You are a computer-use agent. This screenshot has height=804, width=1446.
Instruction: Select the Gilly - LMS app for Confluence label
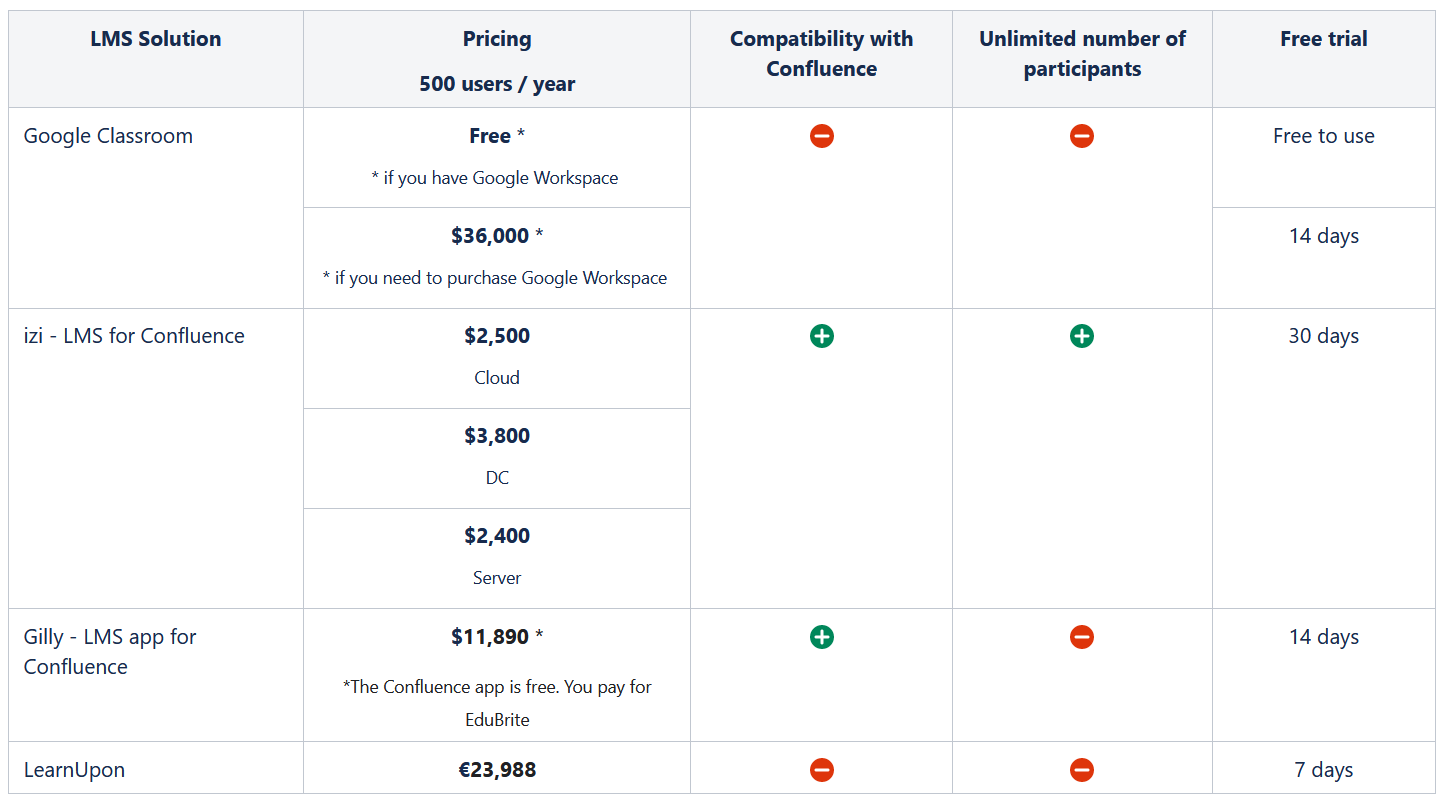pos(110,652)
